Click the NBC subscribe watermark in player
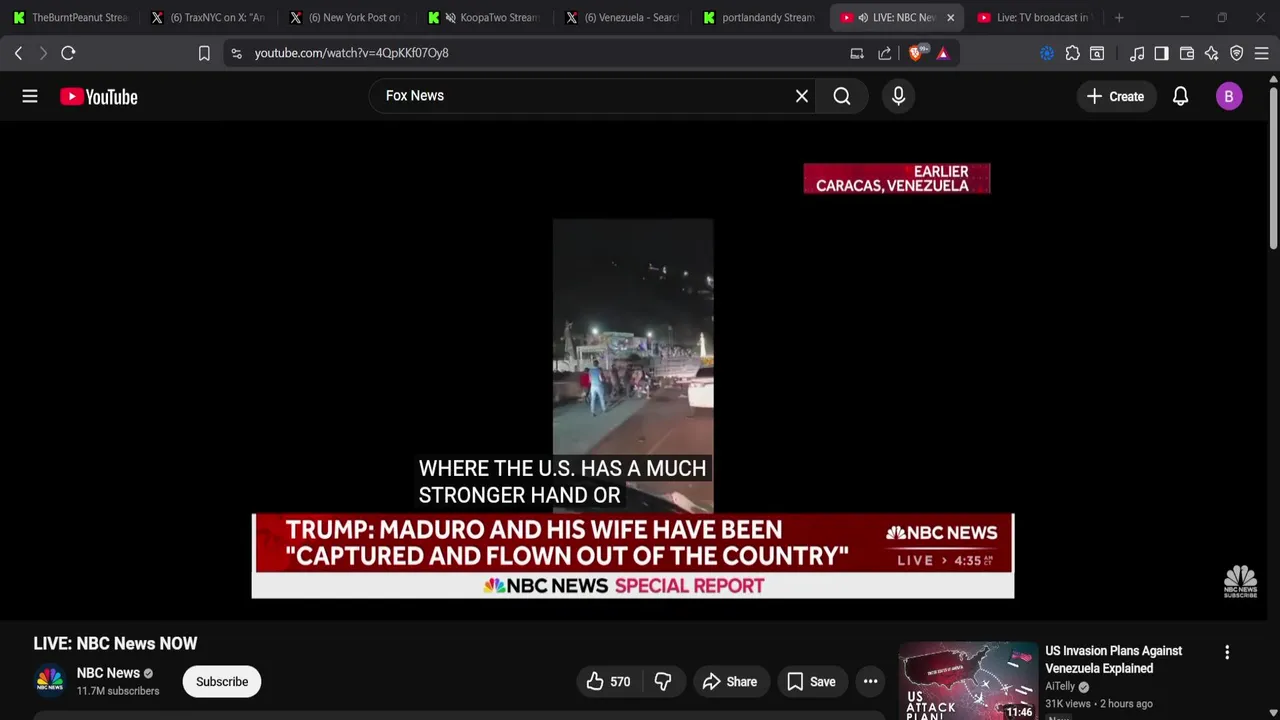The image size is (1280, 720). pos(1240,581)
